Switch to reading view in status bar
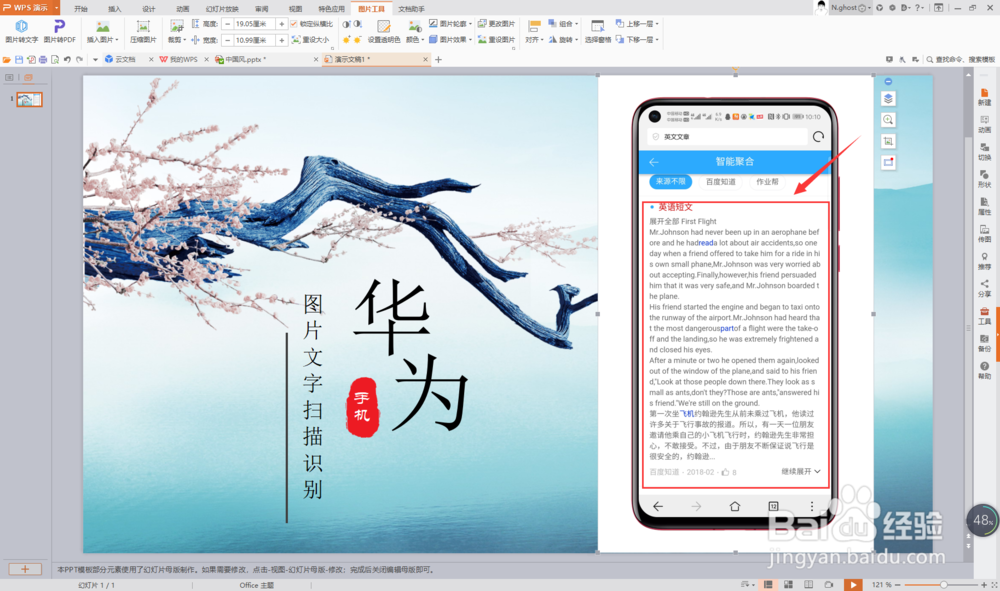 click(x=808, y=584)
